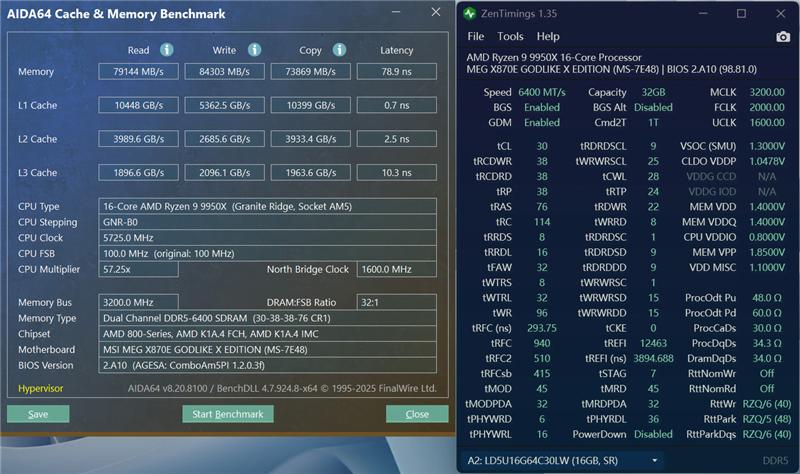Select L2 Cache Read 3989.6 GB/s
Viewport: 800px width, 474px height.
(138, 139)
